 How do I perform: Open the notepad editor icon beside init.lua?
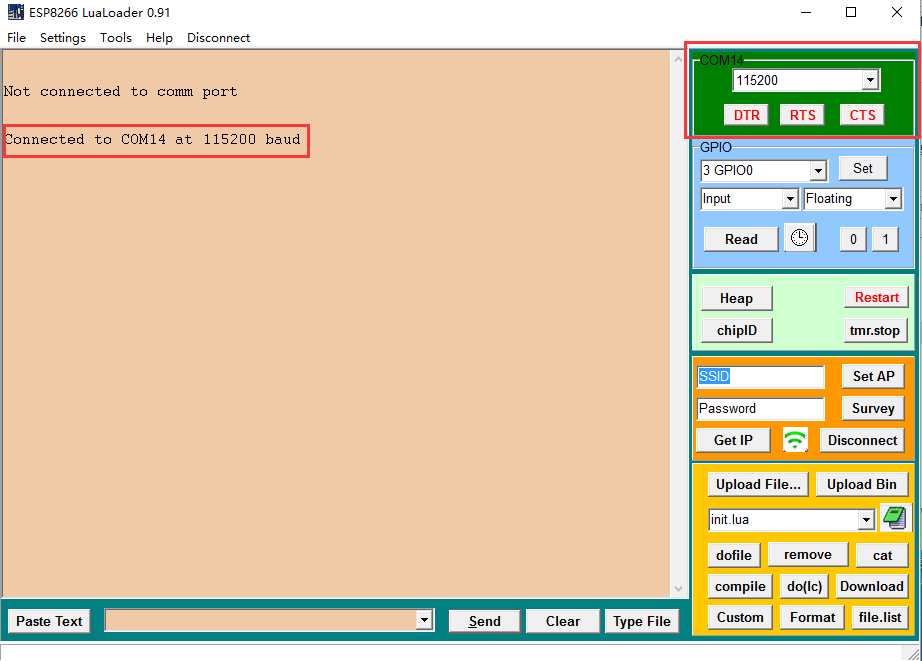[893, 518]
